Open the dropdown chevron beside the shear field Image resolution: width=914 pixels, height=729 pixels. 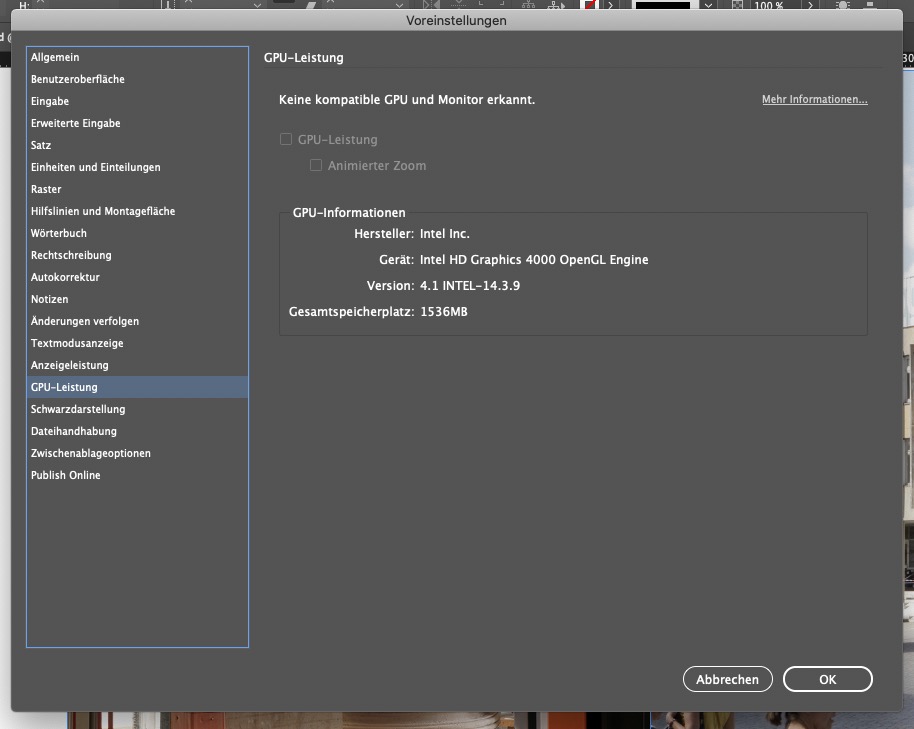pos(399,5)
